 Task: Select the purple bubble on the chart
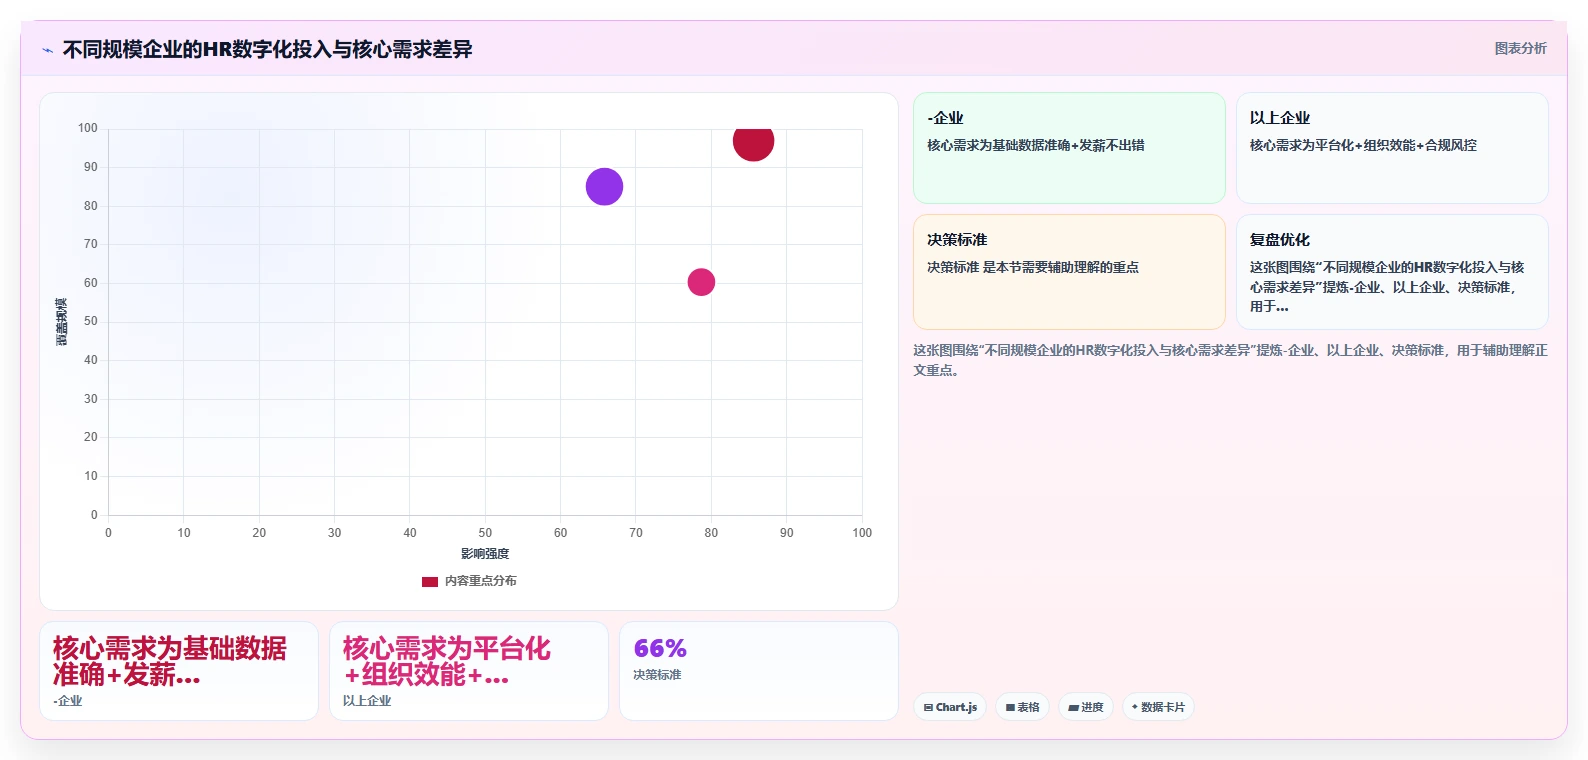(x=604, y=186)
